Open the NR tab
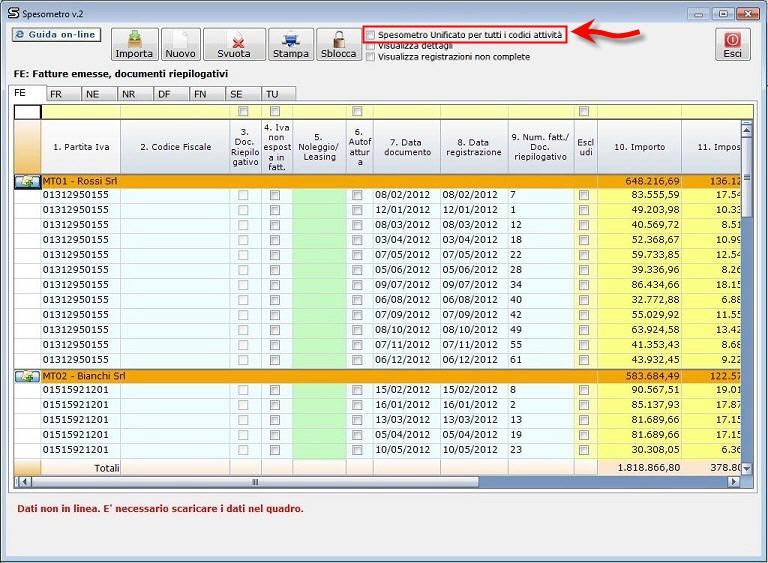The width and height of the screenshot is (768, 563). [x=136, y=94]
